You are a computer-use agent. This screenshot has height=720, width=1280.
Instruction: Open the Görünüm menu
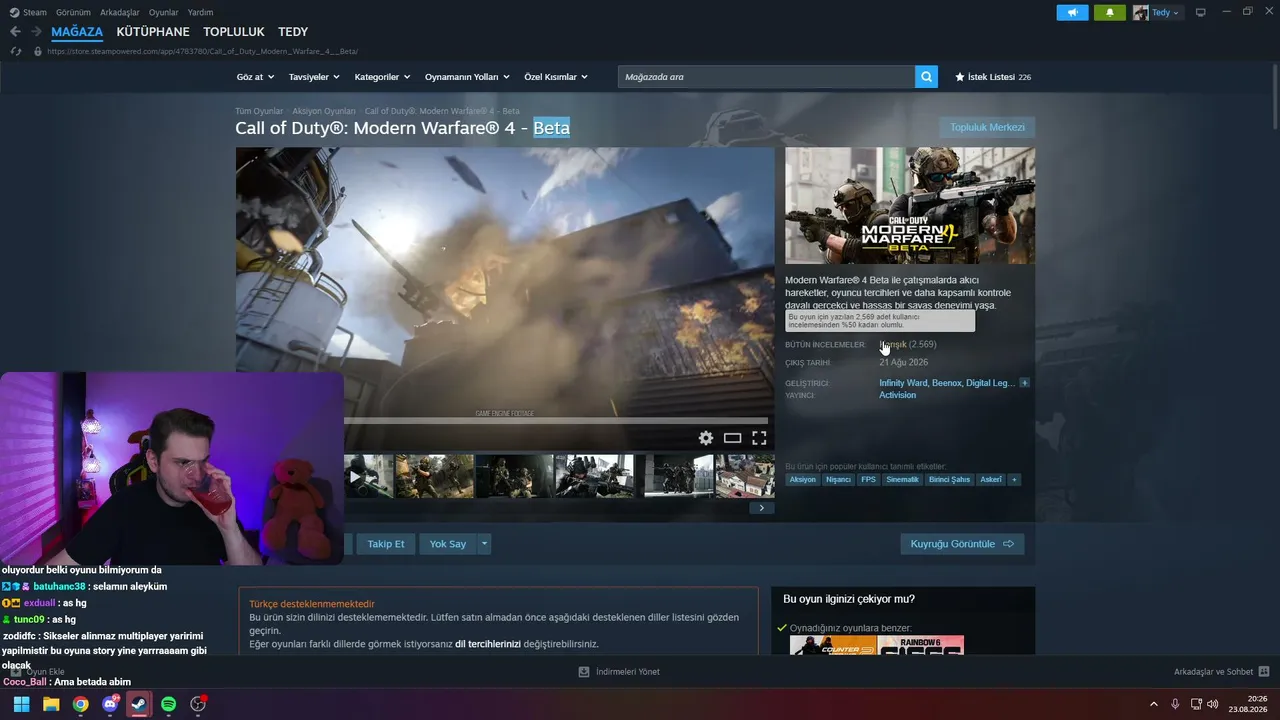(73, 13)
